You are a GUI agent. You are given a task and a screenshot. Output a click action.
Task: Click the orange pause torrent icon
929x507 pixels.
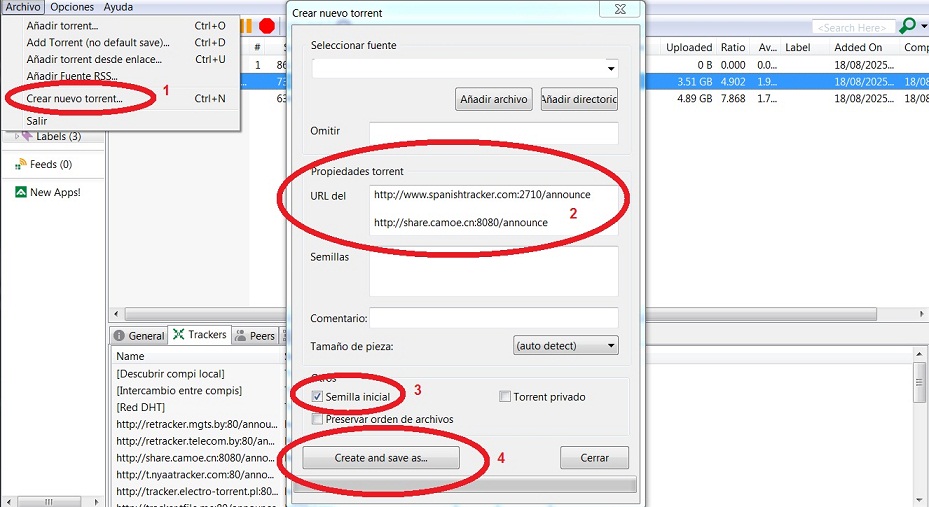246,26
